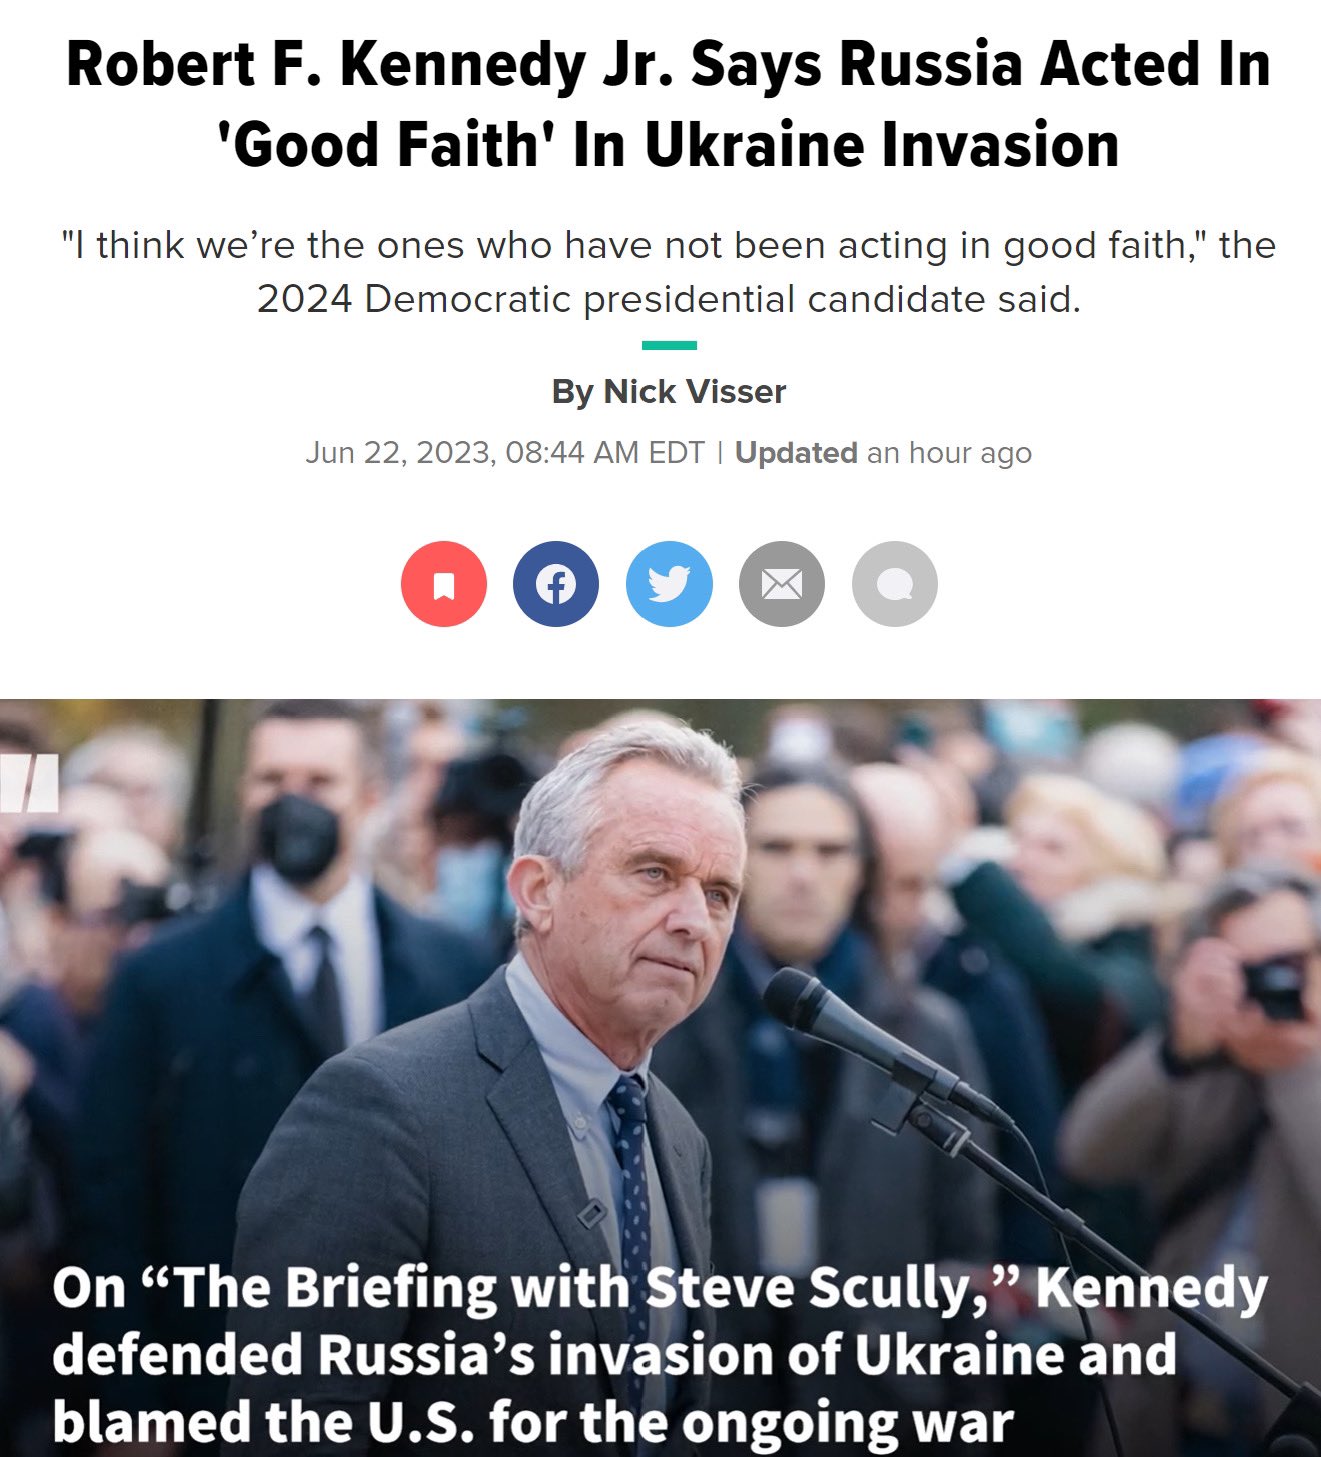Viewport: 1321px width, 1457px height.
Task: Click the article headline about Kennedy
Action: click(x=669, y=104)
